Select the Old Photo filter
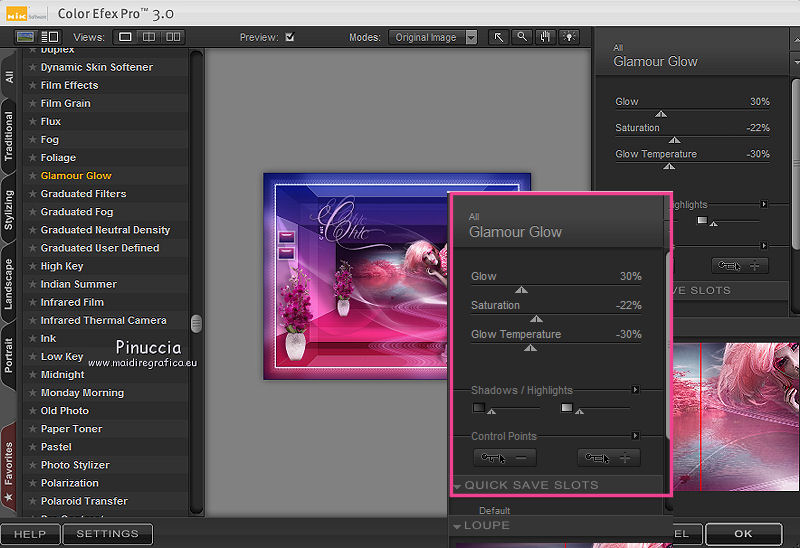This screenshot has height=548, width=800. tap(65, 411)
